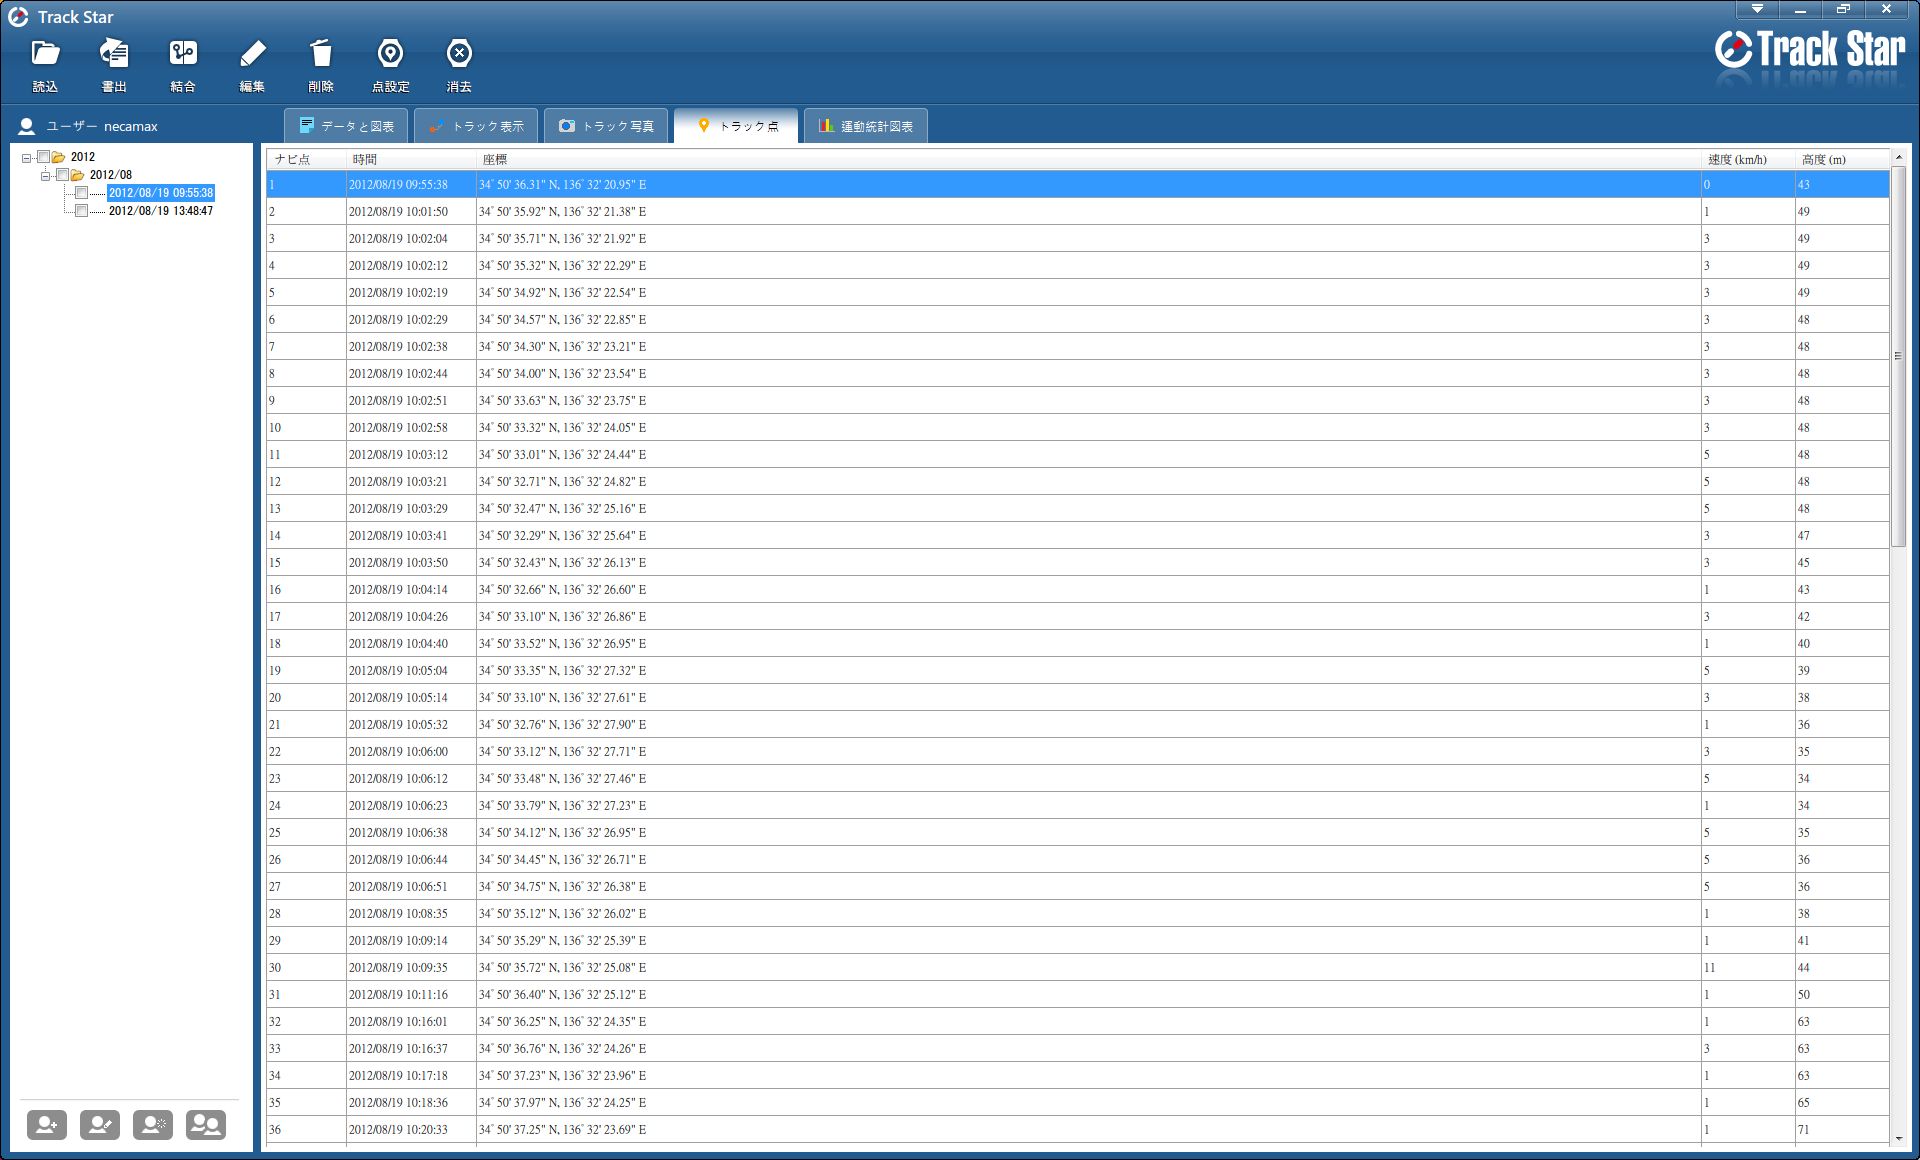Check the 2012/08/19 13:48:47 track checkbox

tap(82, 211)
